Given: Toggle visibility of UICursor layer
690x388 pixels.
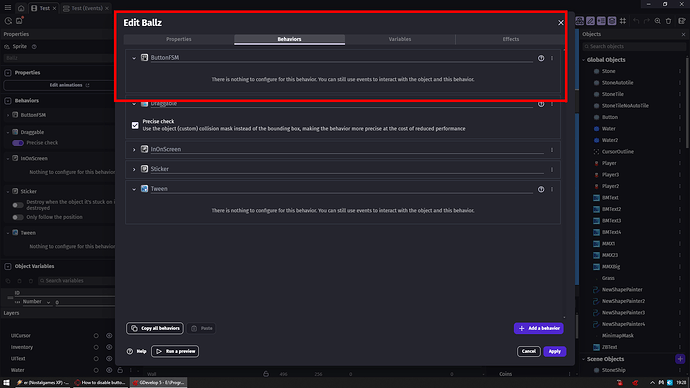Looking at the screenshot, I should 109,336.
